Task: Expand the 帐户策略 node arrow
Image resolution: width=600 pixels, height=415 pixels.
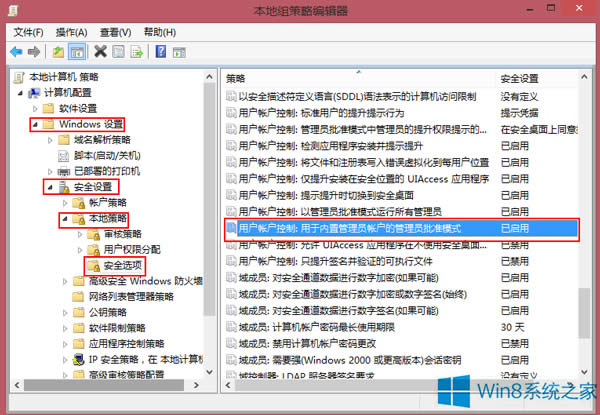Action: [x=65, y=203]
